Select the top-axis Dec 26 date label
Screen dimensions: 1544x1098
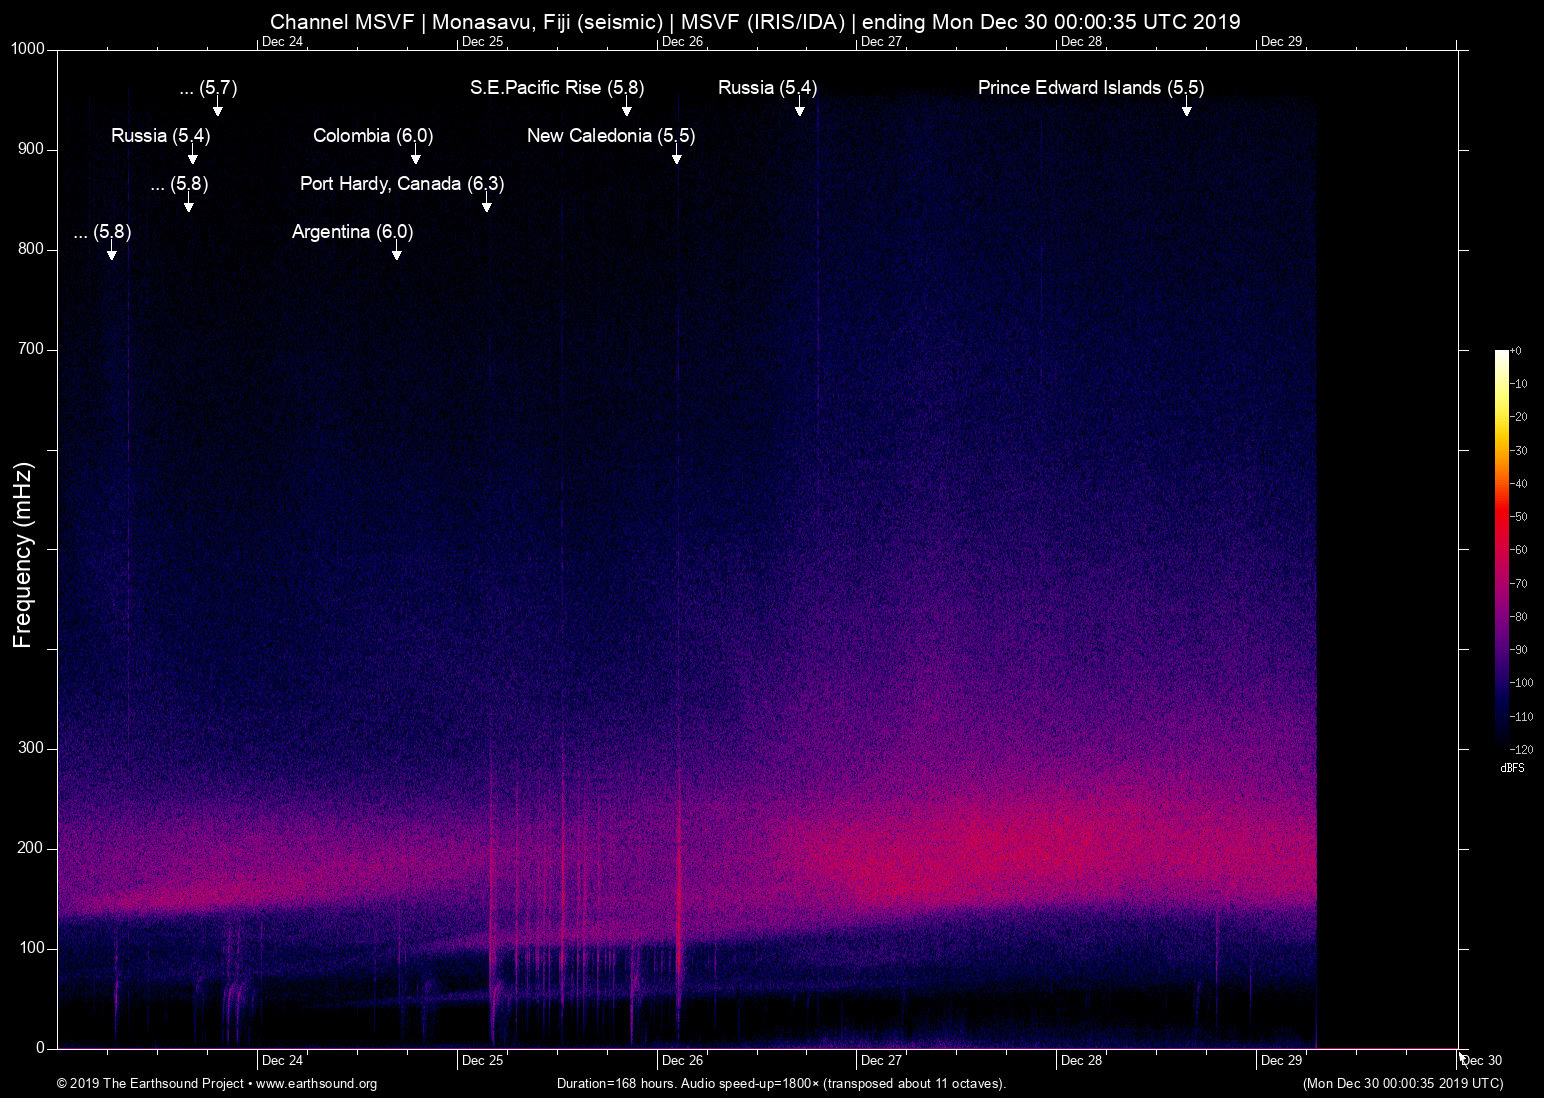682,42
